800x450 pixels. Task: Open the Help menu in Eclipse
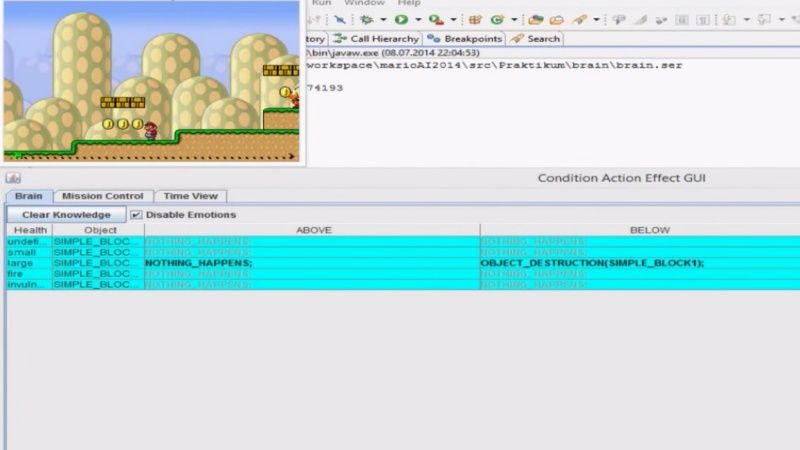coord(409,3)
